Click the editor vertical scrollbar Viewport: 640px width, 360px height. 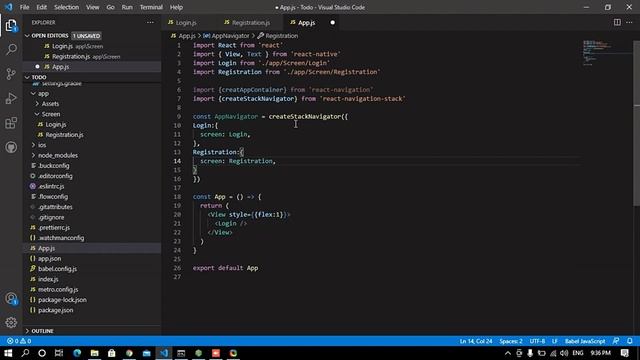click(x=636, y=122)
